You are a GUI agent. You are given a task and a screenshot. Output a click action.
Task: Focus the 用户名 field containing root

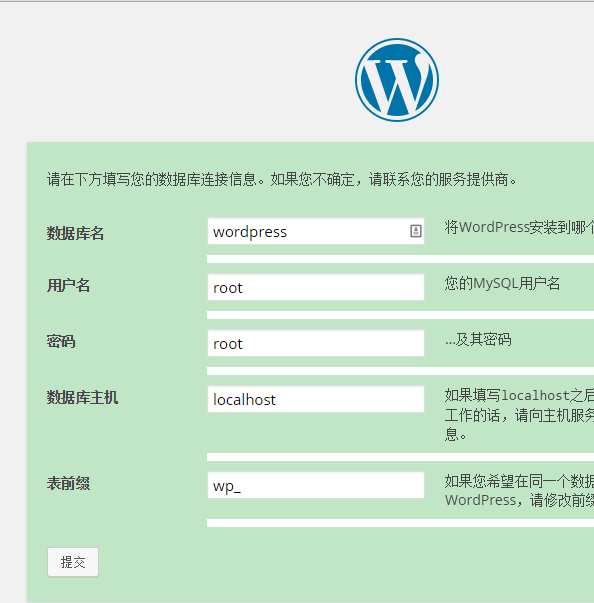click(316, 287)
